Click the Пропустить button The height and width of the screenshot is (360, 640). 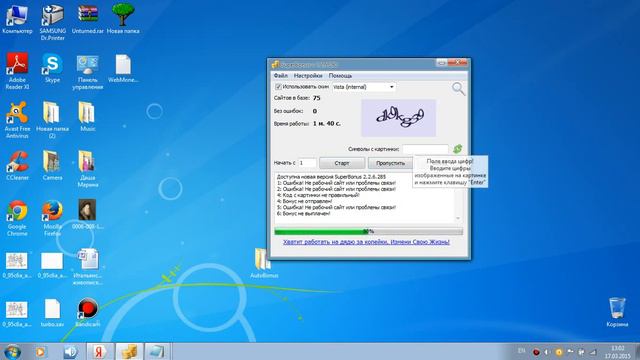[390, 163]
